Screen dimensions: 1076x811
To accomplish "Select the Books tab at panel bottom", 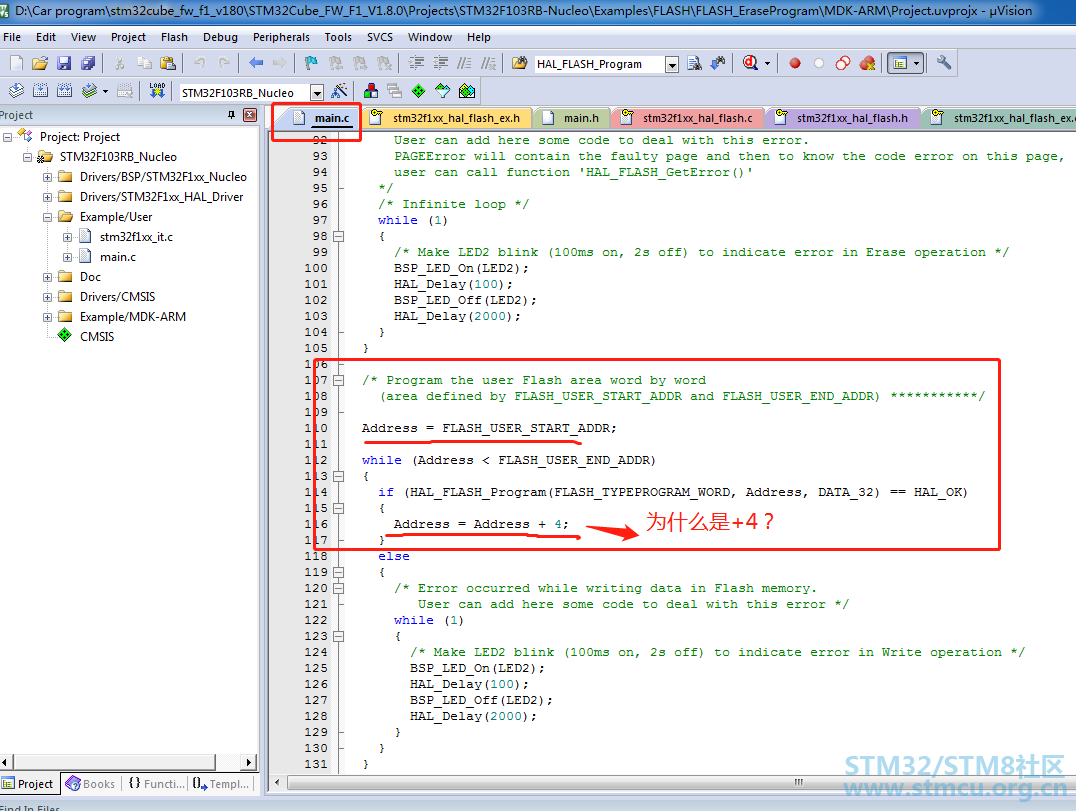I will click(91, 784).
